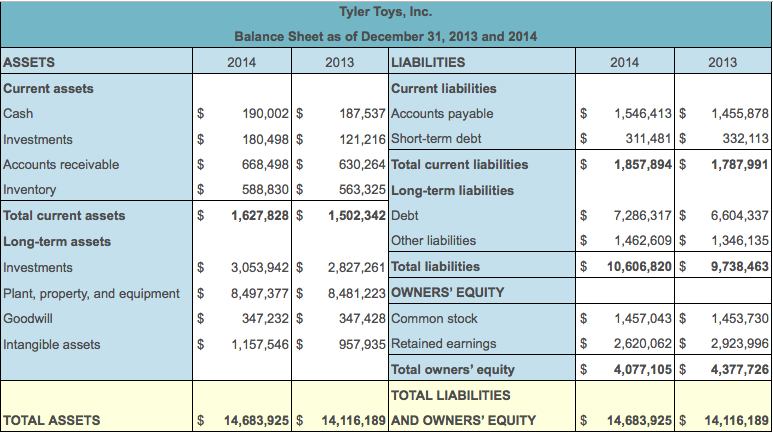Click intangible assets value 957,935
This screenshot has width=773, height=434.
point(362,345)
